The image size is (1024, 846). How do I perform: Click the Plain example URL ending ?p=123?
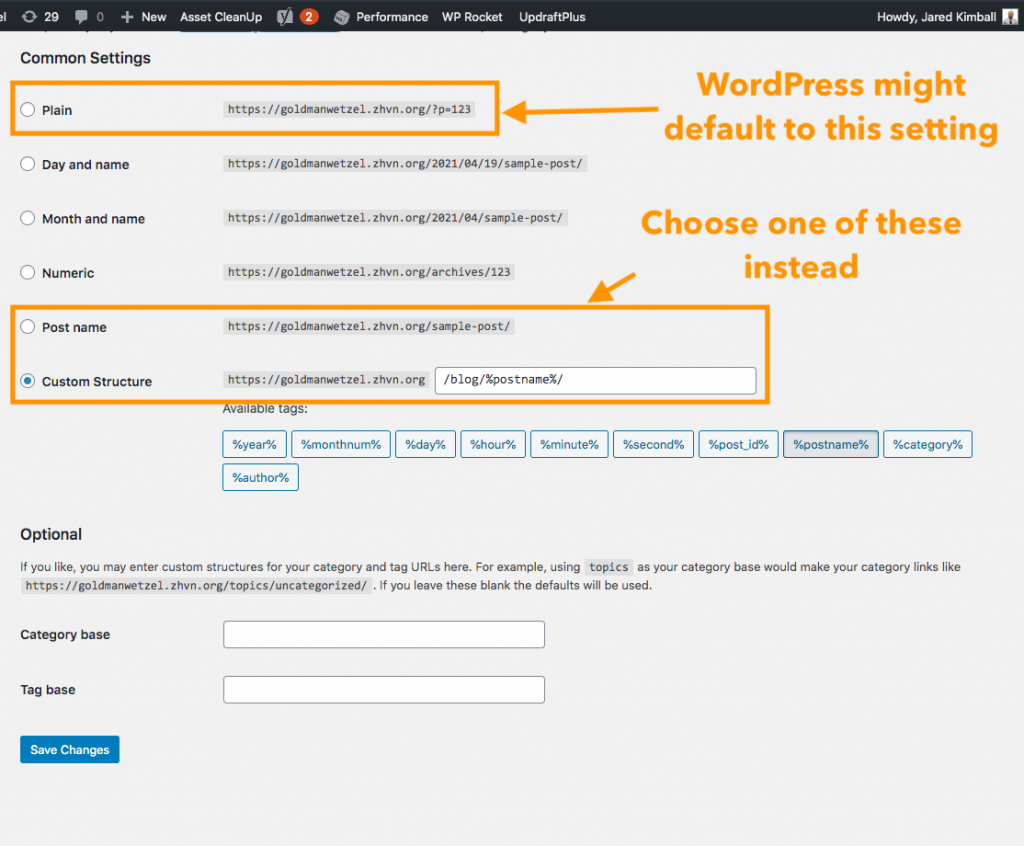(349, 109)
